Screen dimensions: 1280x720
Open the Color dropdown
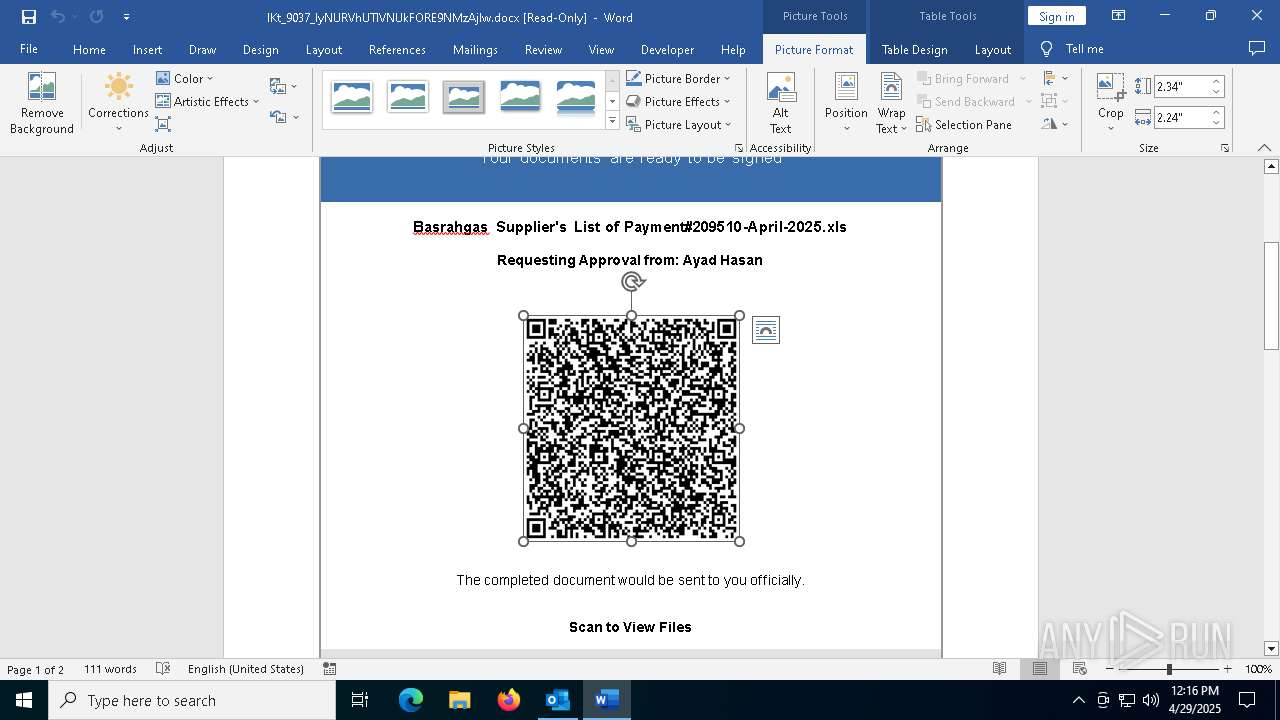point(184,78)
